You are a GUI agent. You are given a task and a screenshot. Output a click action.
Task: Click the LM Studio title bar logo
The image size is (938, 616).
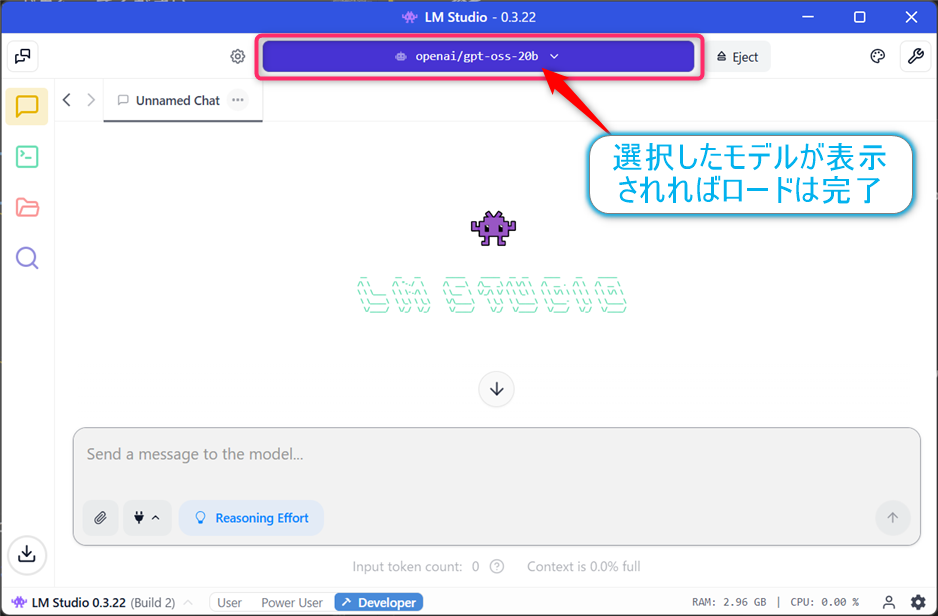(x=409, y=17)
